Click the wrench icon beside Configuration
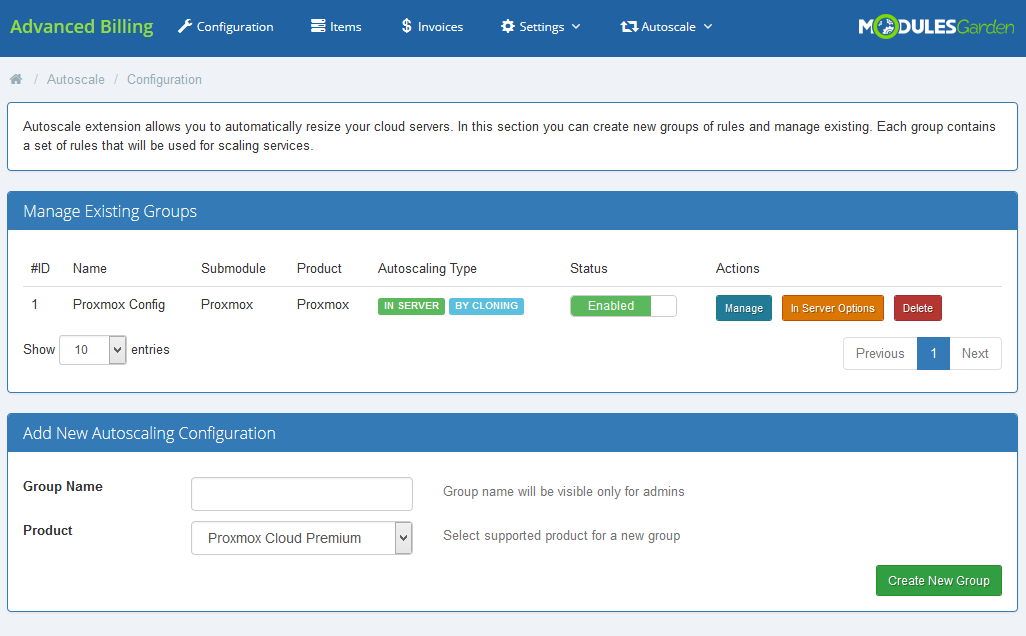The image size is (1026, 636). pos(185,26)
